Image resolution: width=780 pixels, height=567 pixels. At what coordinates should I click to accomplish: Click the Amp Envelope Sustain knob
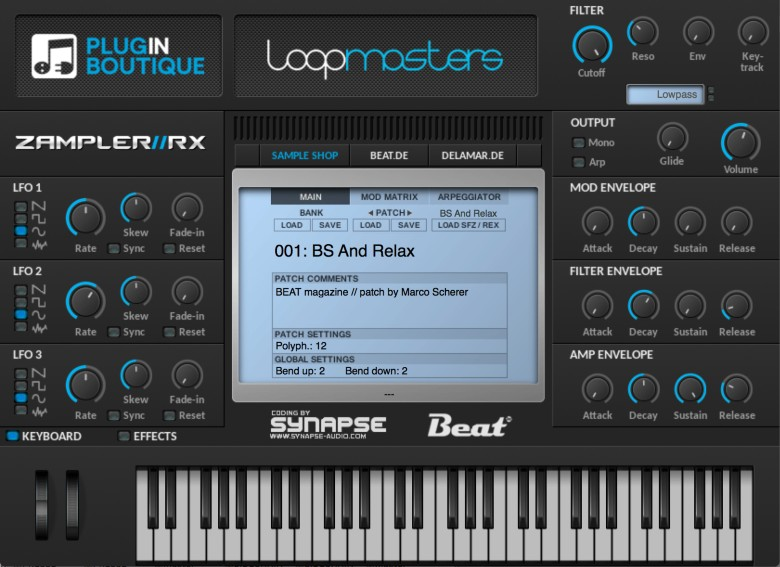point(690,389)
